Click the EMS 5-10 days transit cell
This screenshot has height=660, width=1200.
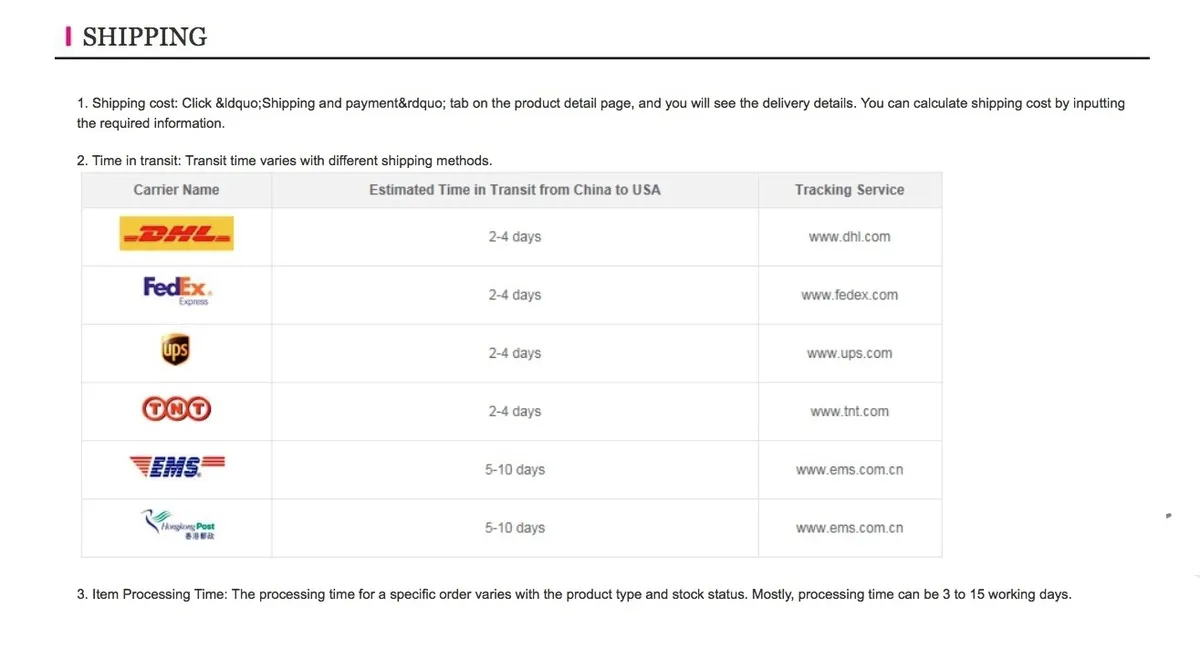pyautogui.click(x=514, y=469)
